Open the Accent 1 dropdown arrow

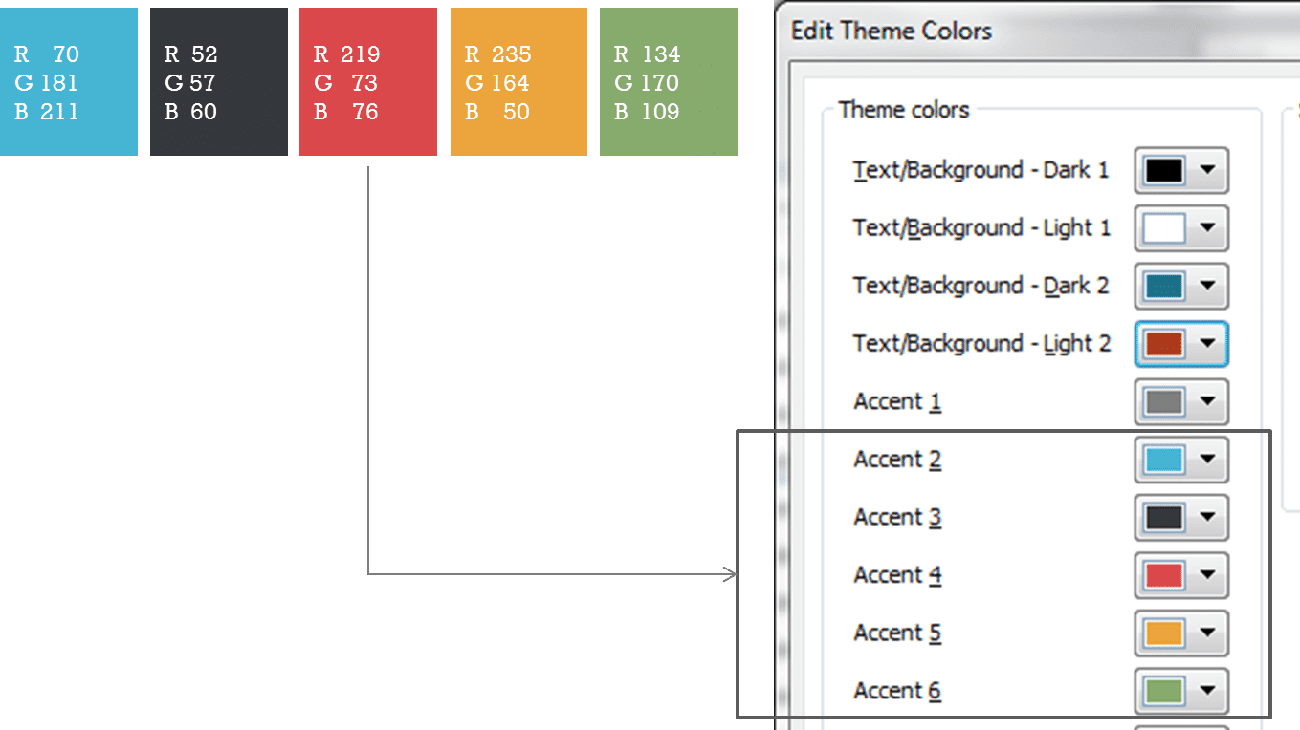point(1205,402)
